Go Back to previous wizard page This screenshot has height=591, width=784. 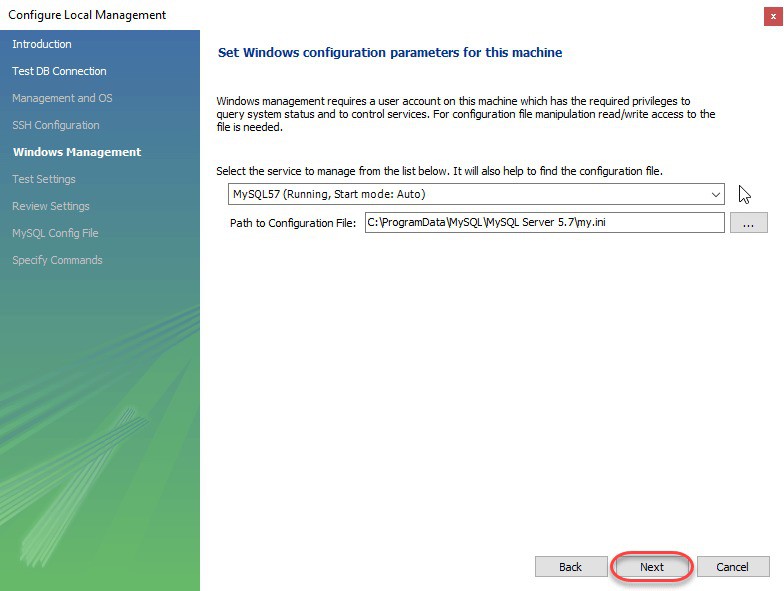click(x=570, y=566)
